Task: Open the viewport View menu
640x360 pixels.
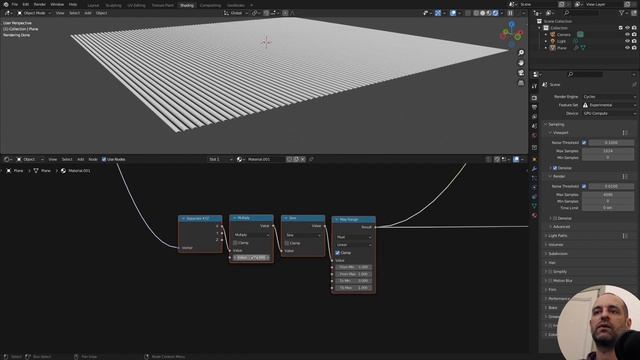Action: coord(60,13)
